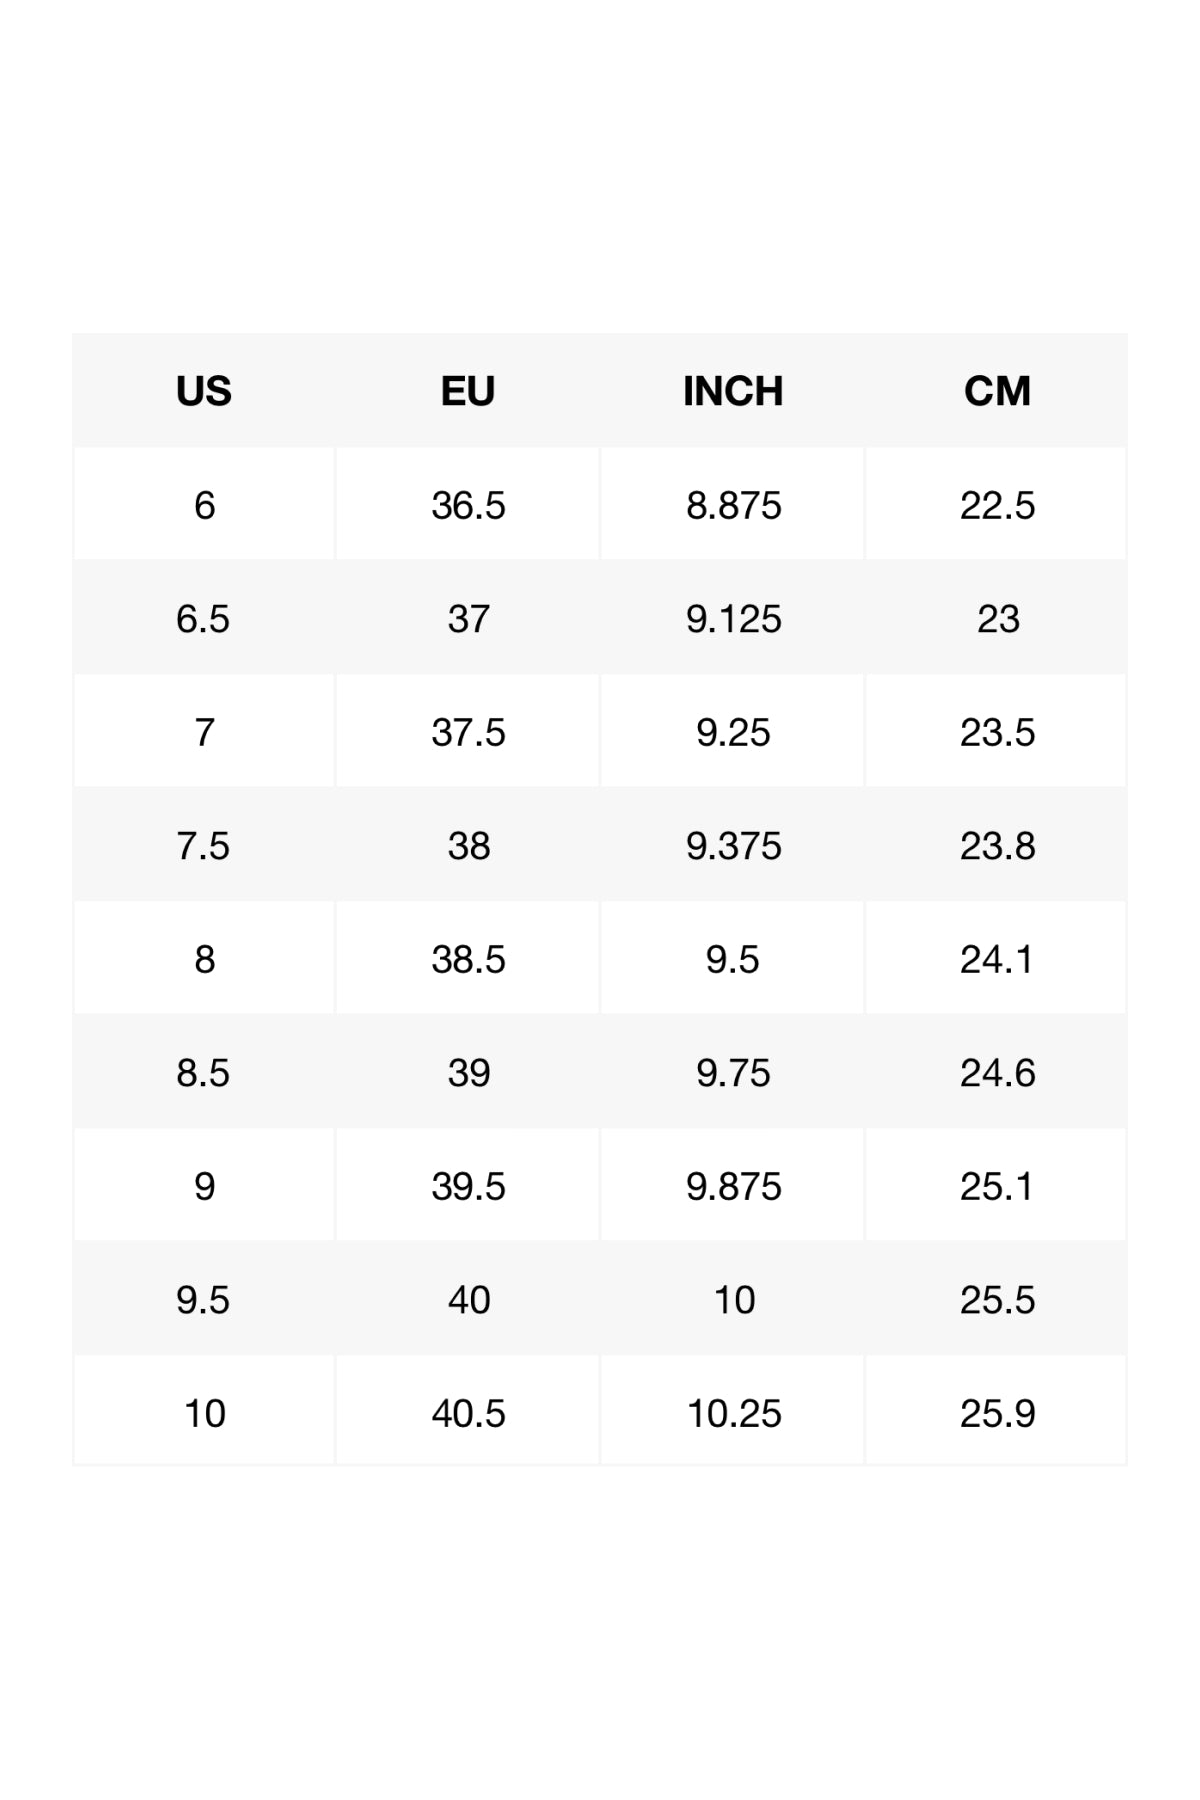The height and width of the screenshot is (1800, 1200).
Task: Click the US column header
Action: click(204, 391)
